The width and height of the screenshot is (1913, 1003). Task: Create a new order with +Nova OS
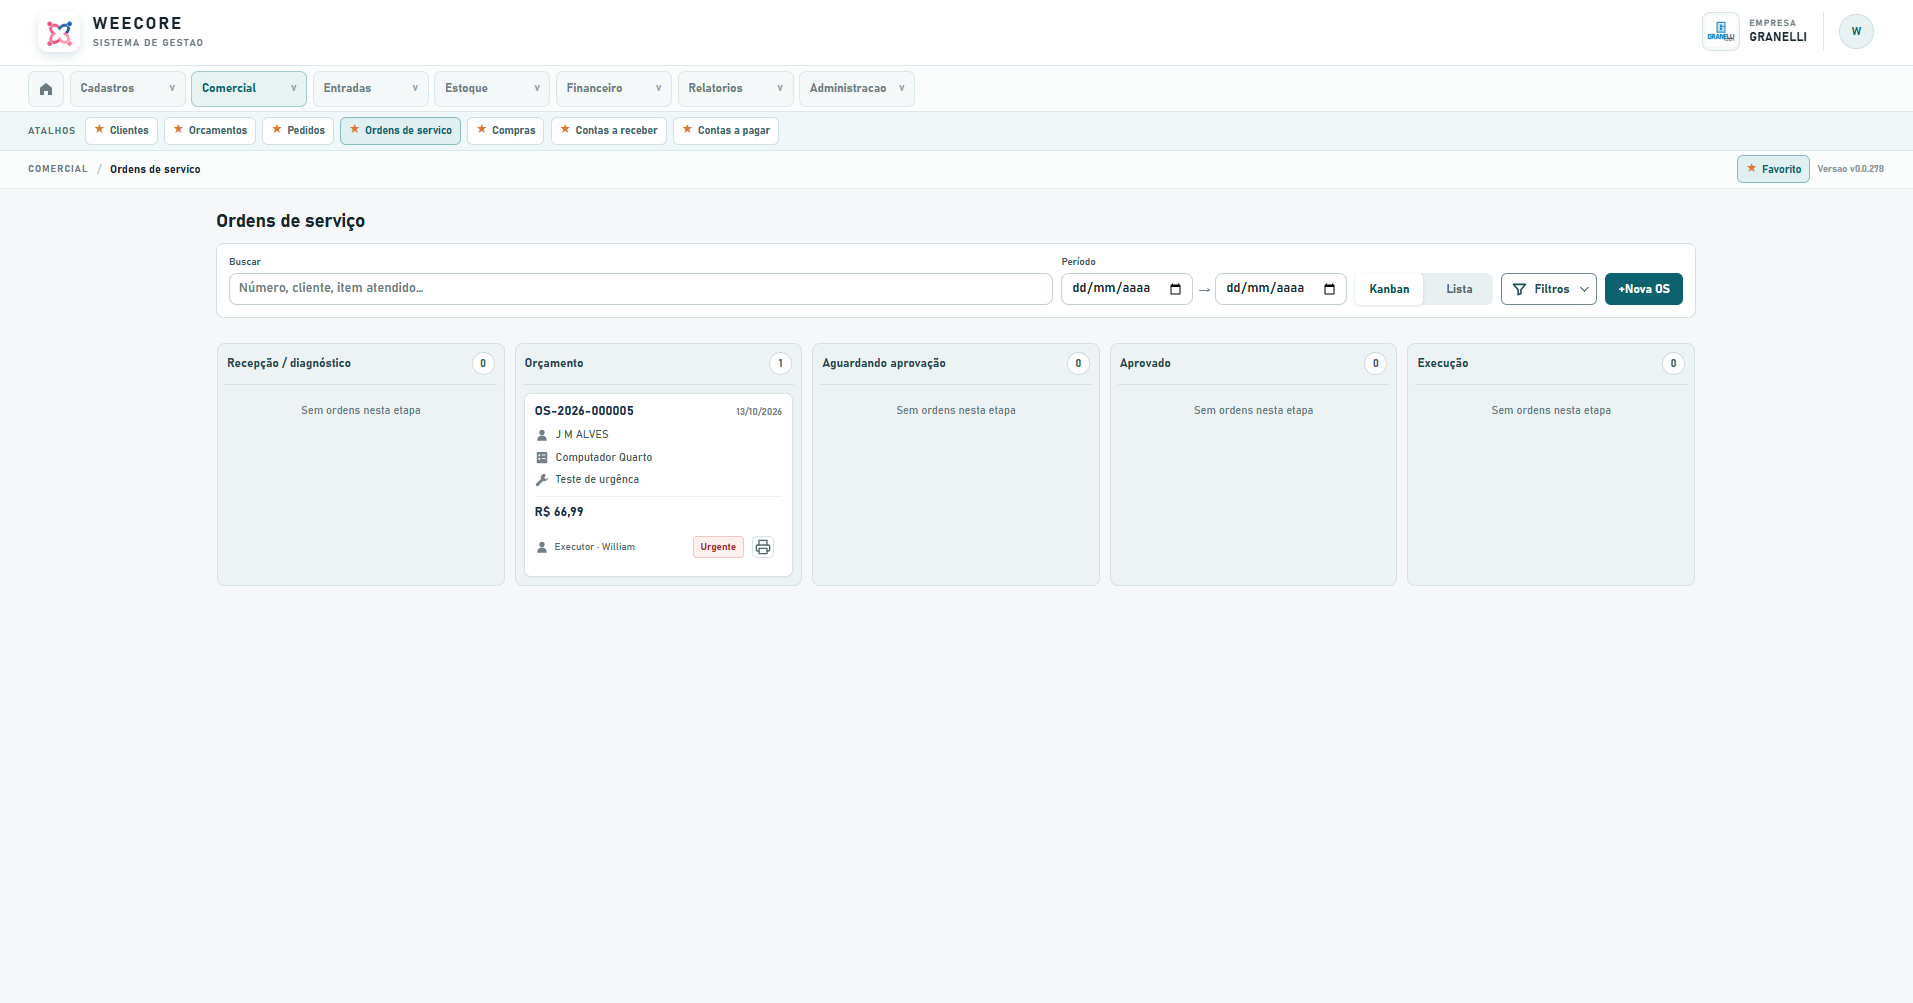pyautogui.click(x=1643, y=289)
